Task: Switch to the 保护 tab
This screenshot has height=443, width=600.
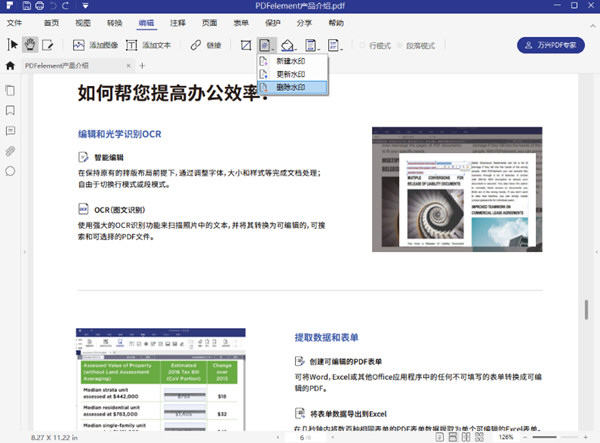Action: pyautogui.click(x=272, y=23)
